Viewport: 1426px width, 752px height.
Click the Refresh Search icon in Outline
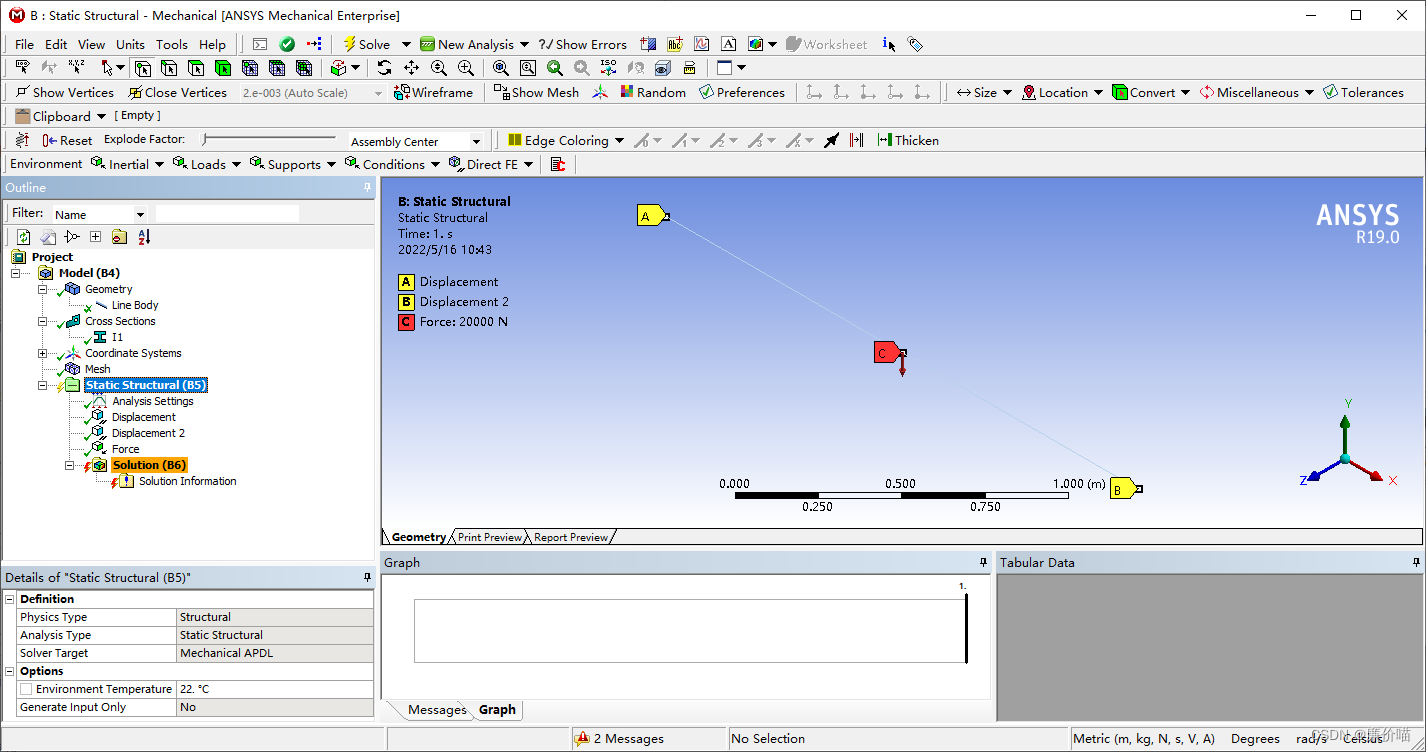tap(24, 237)
